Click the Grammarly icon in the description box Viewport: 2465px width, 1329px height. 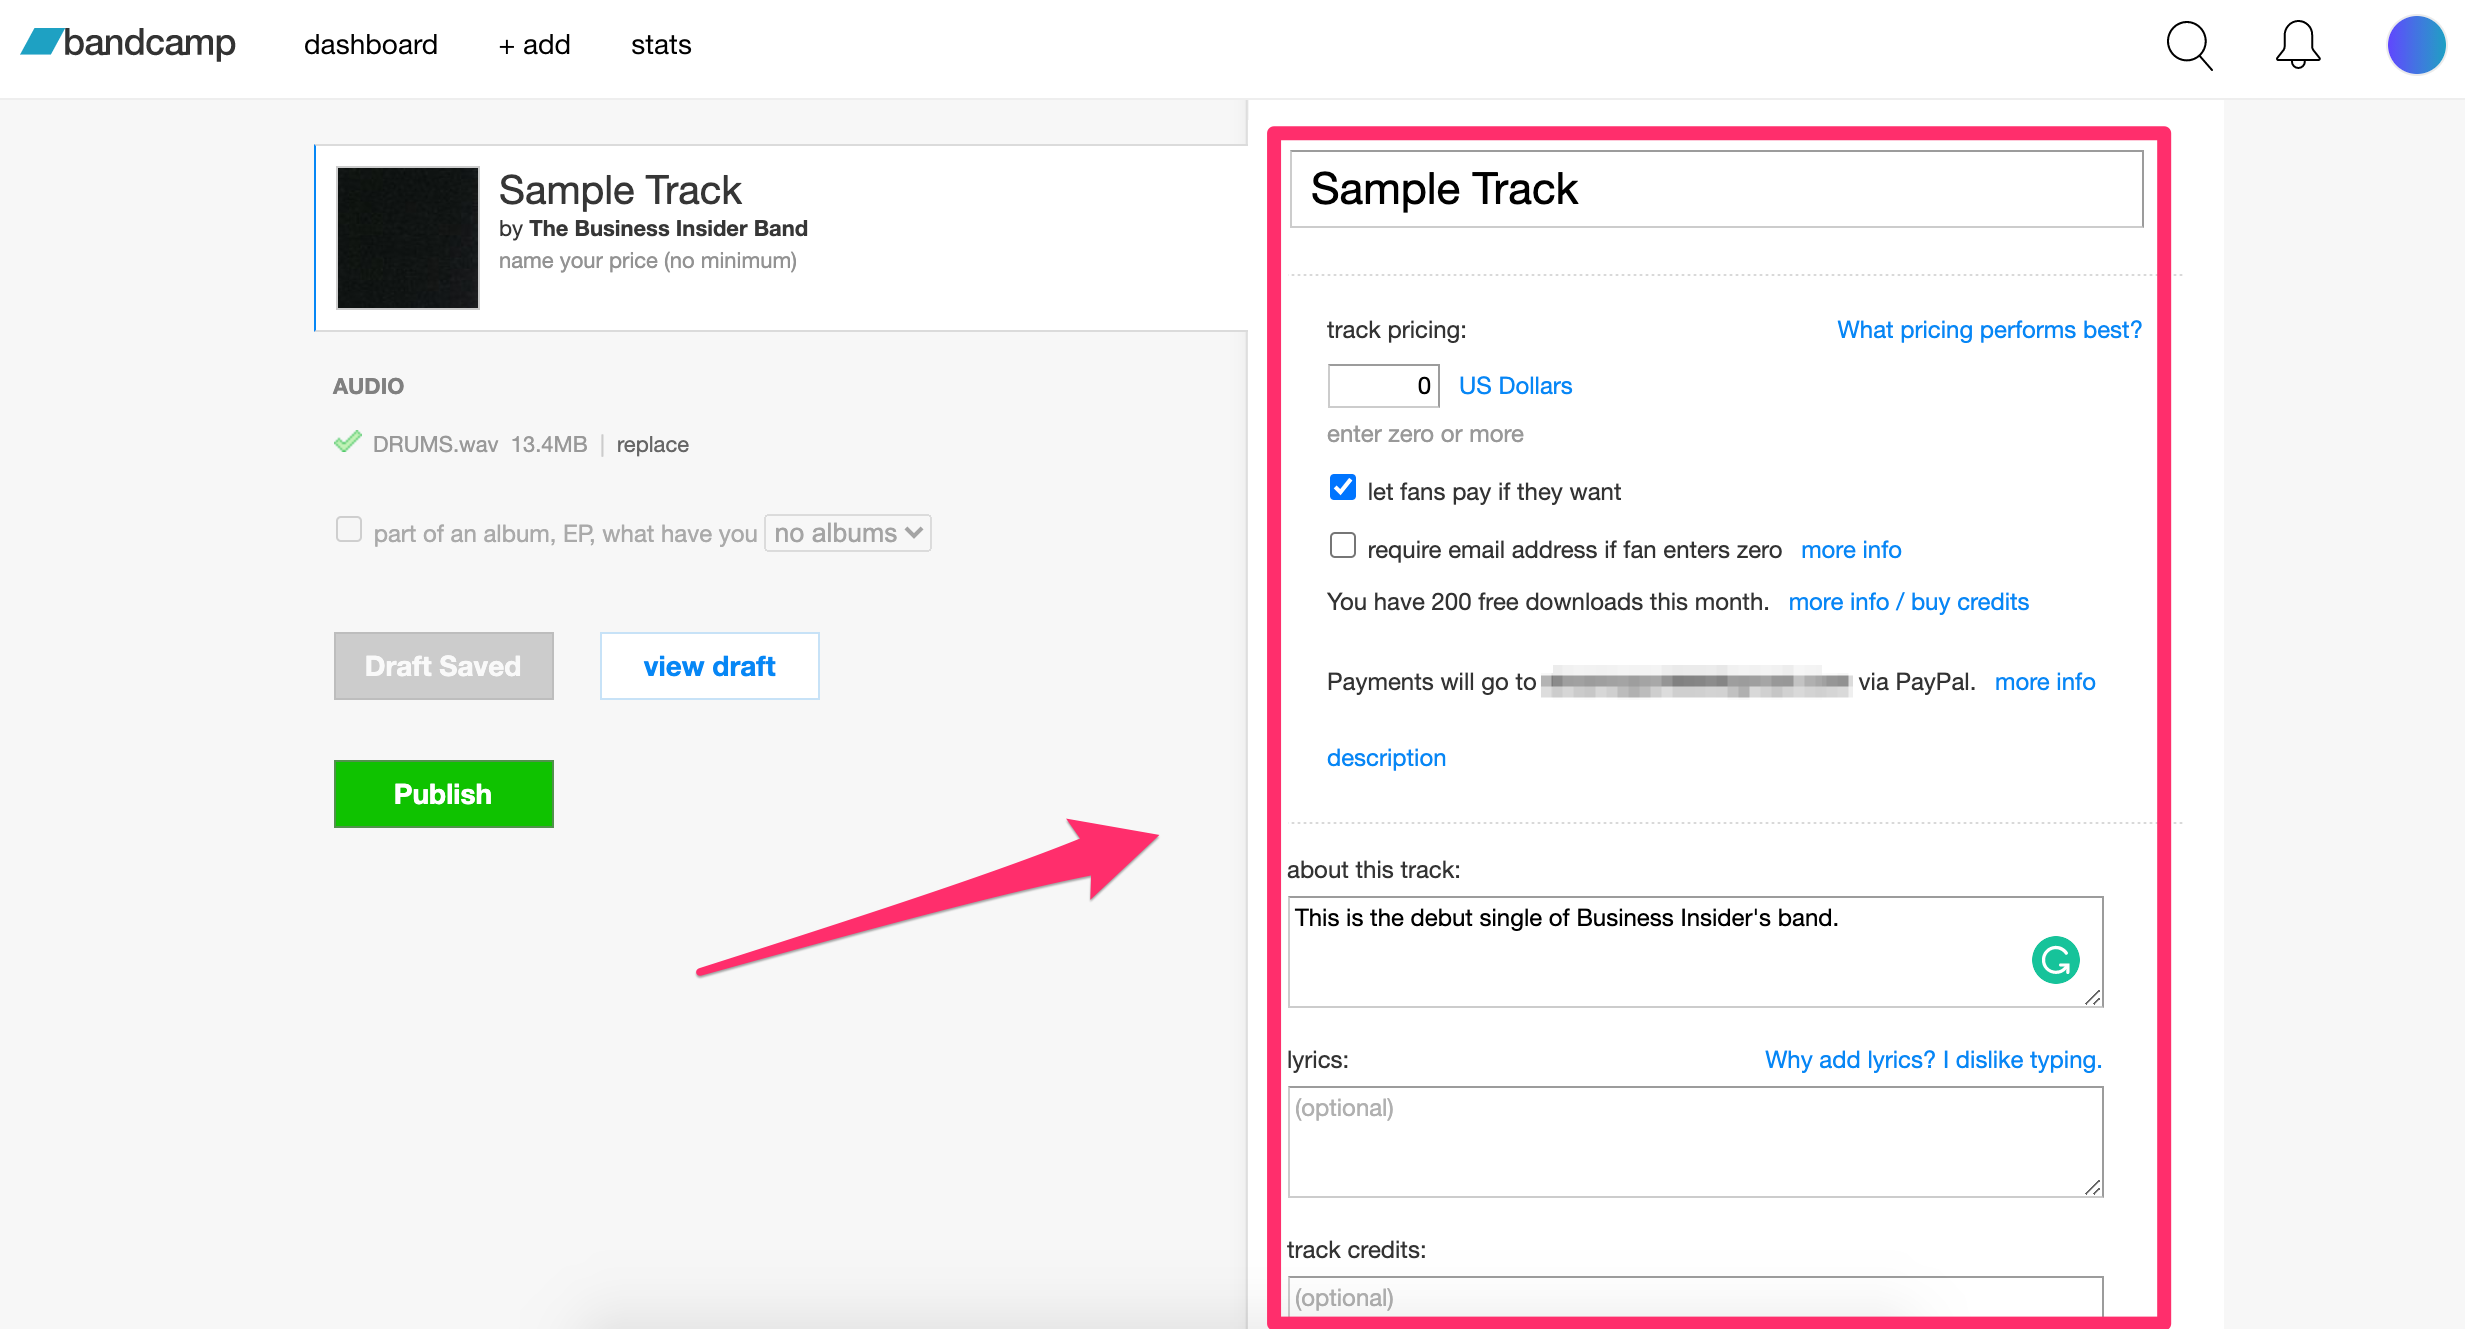point(2055,959)
